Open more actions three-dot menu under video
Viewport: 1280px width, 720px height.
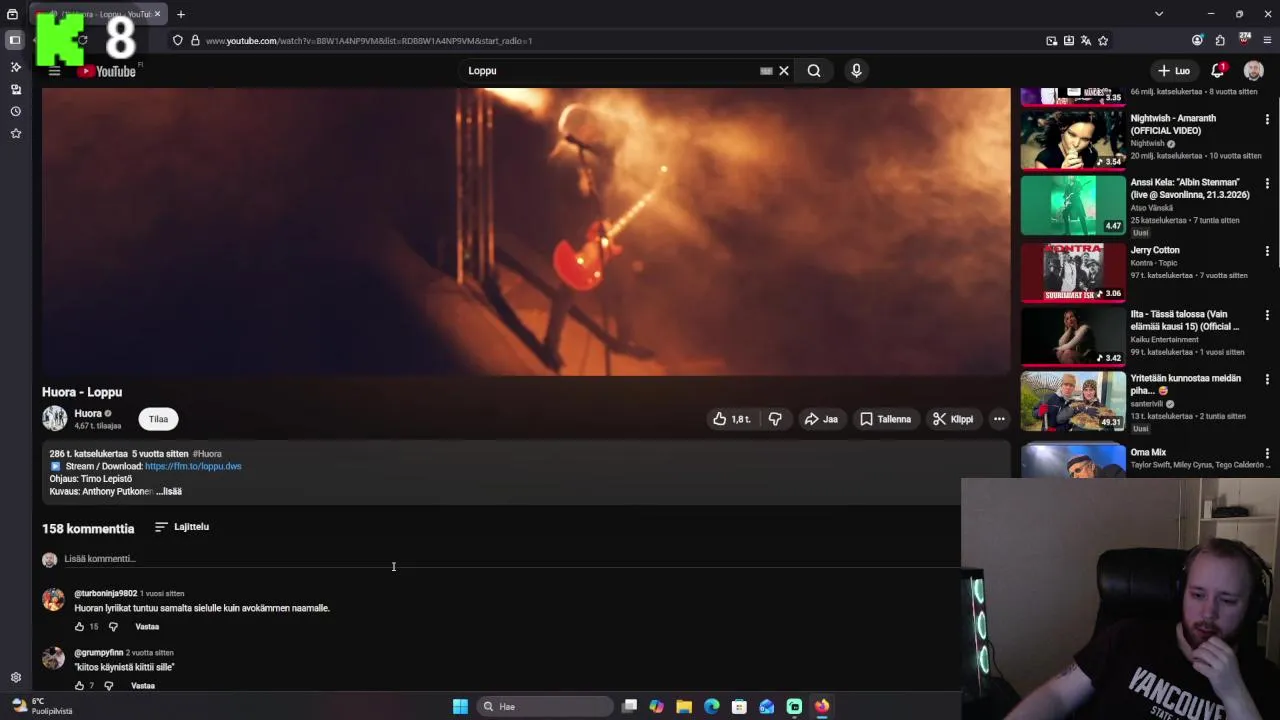click(999, 419)
